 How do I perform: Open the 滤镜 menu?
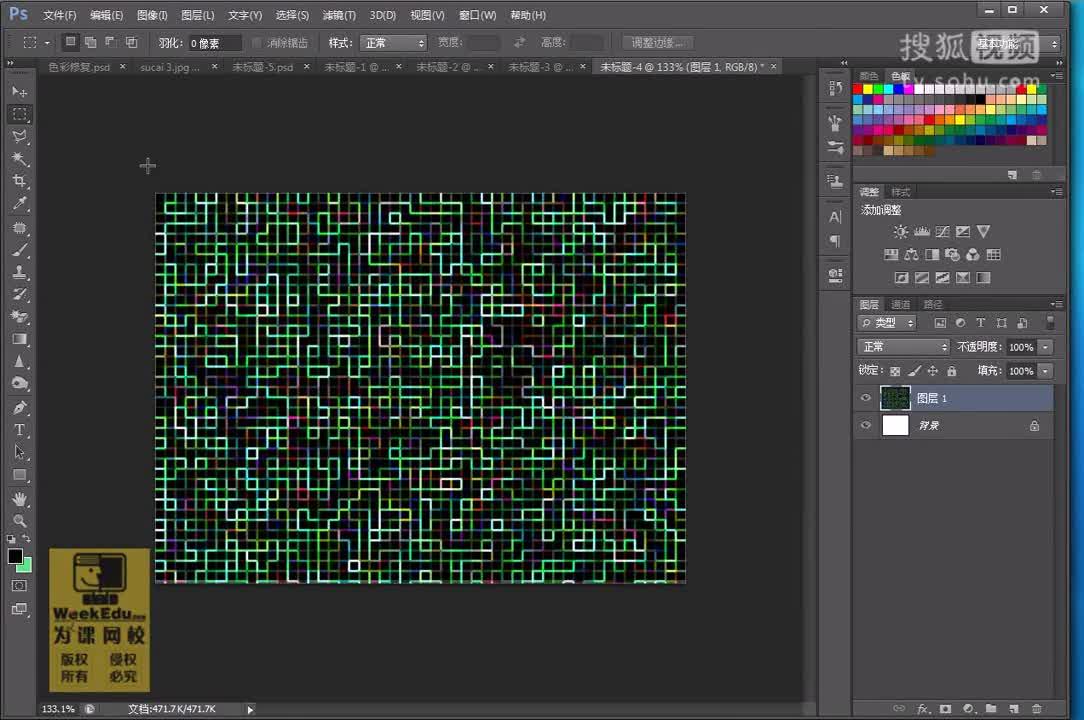click(339, 15)
